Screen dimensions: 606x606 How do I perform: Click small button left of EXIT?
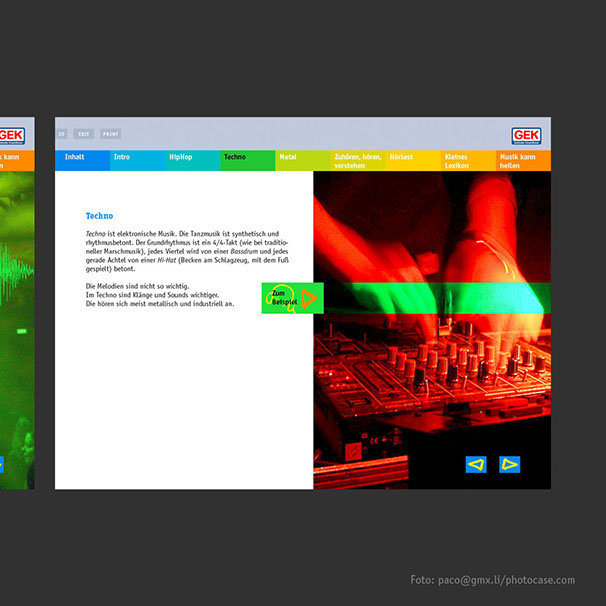tap(62, 133)
